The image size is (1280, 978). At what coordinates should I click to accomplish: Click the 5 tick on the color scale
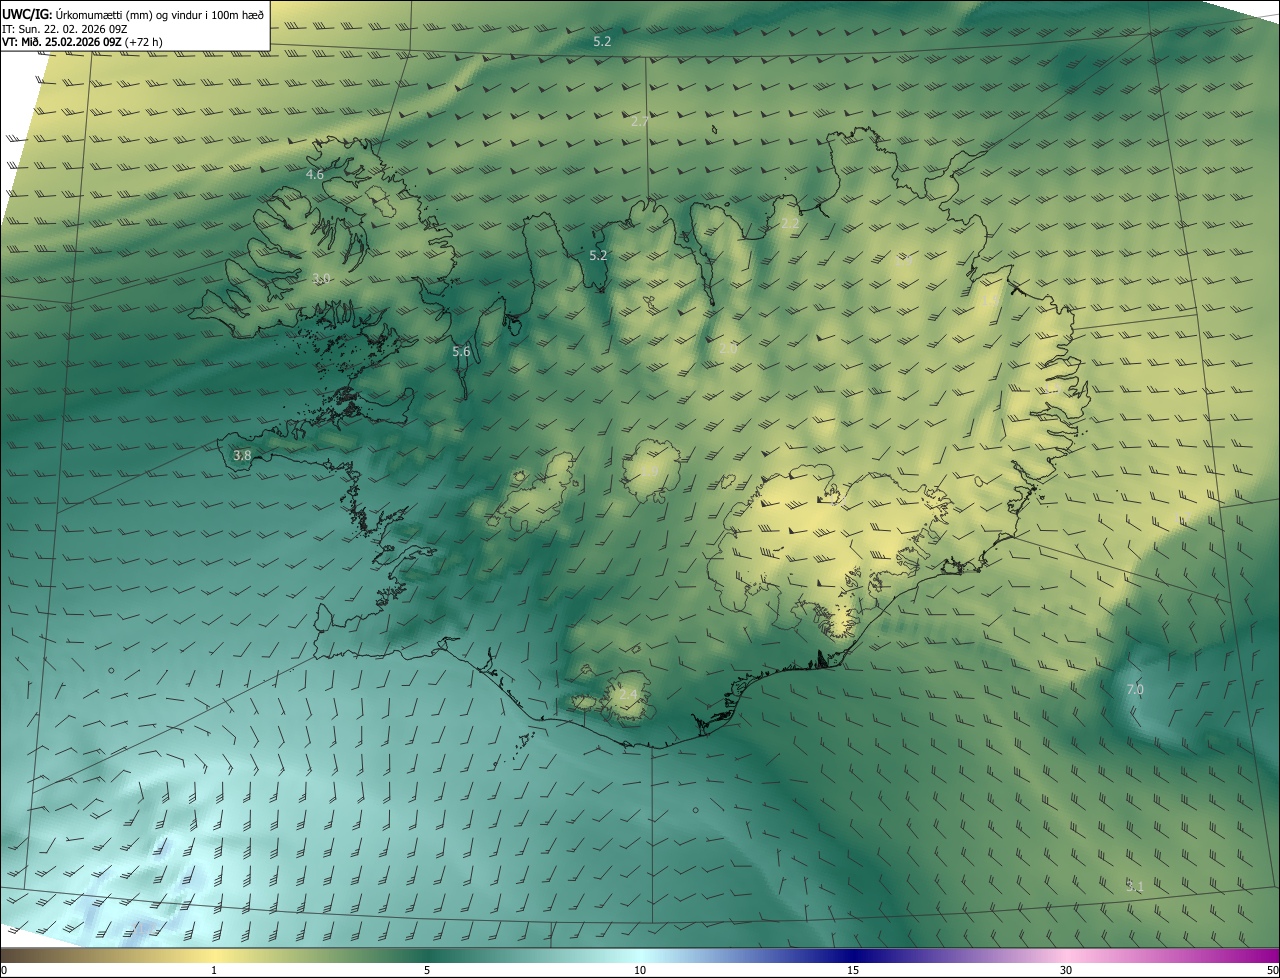[x=427, y=970]
